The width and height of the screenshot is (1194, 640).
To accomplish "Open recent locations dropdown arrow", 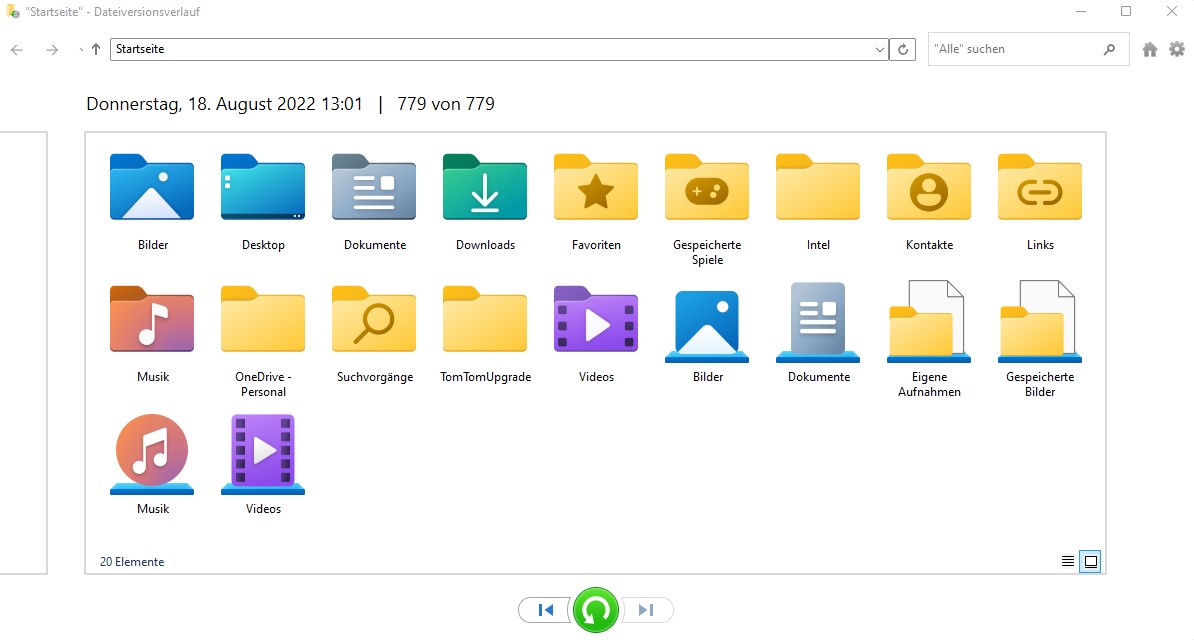I will point(80,49).
